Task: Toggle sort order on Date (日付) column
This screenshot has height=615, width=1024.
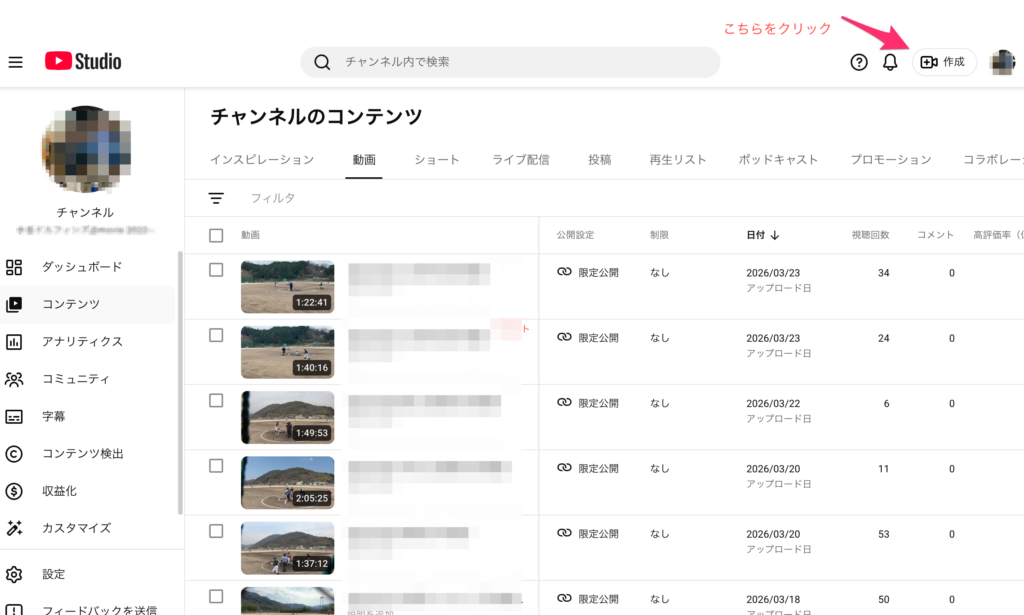Action: coord(762,235)
